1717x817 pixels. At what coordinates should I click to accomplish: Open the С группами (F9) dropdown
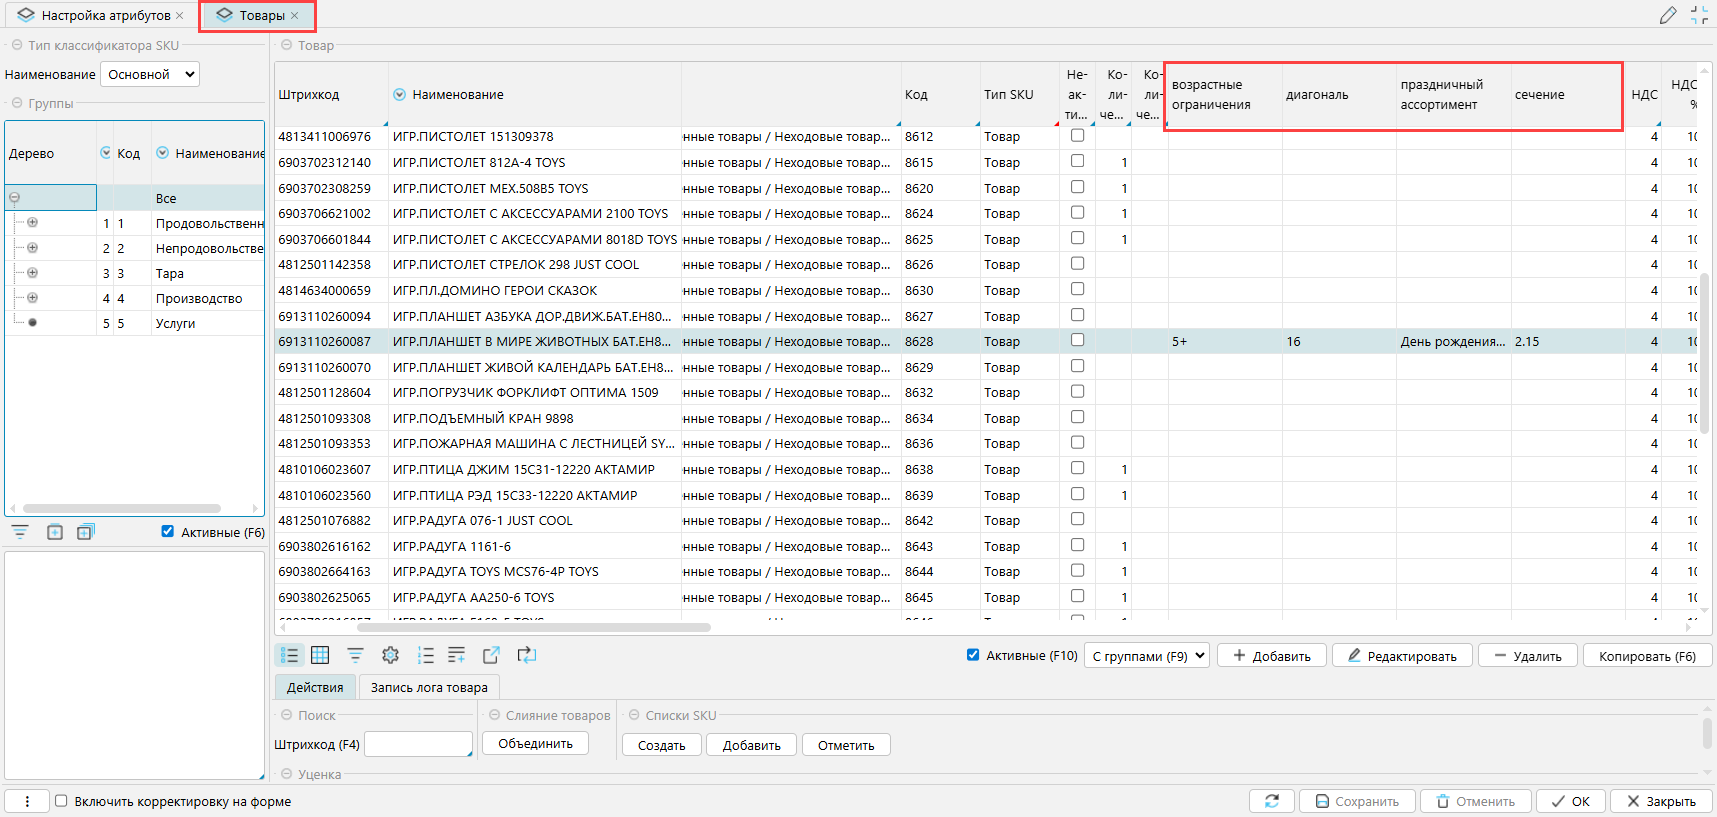(x=1147, y=656)
